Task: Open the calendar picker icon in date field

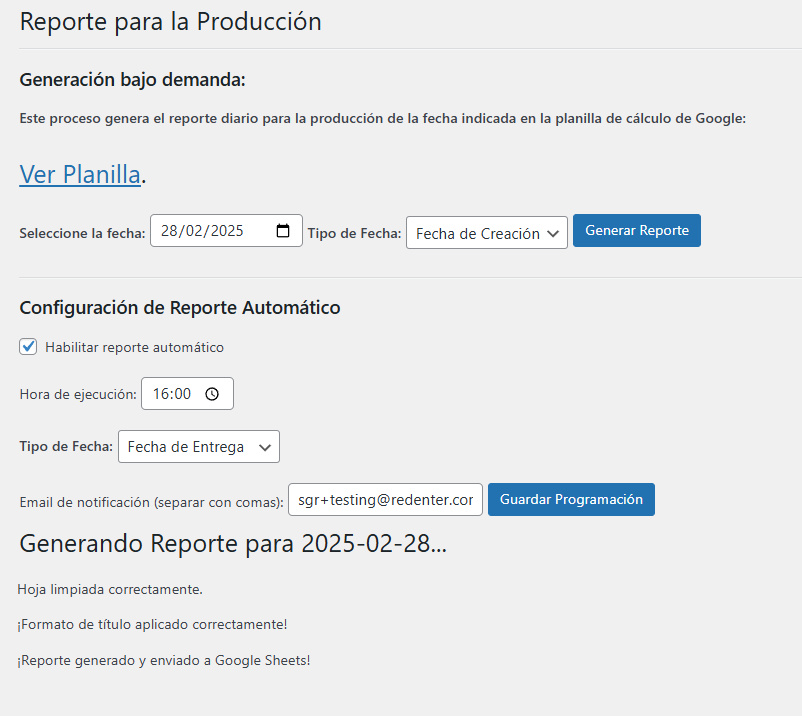Action: [283, 231]
